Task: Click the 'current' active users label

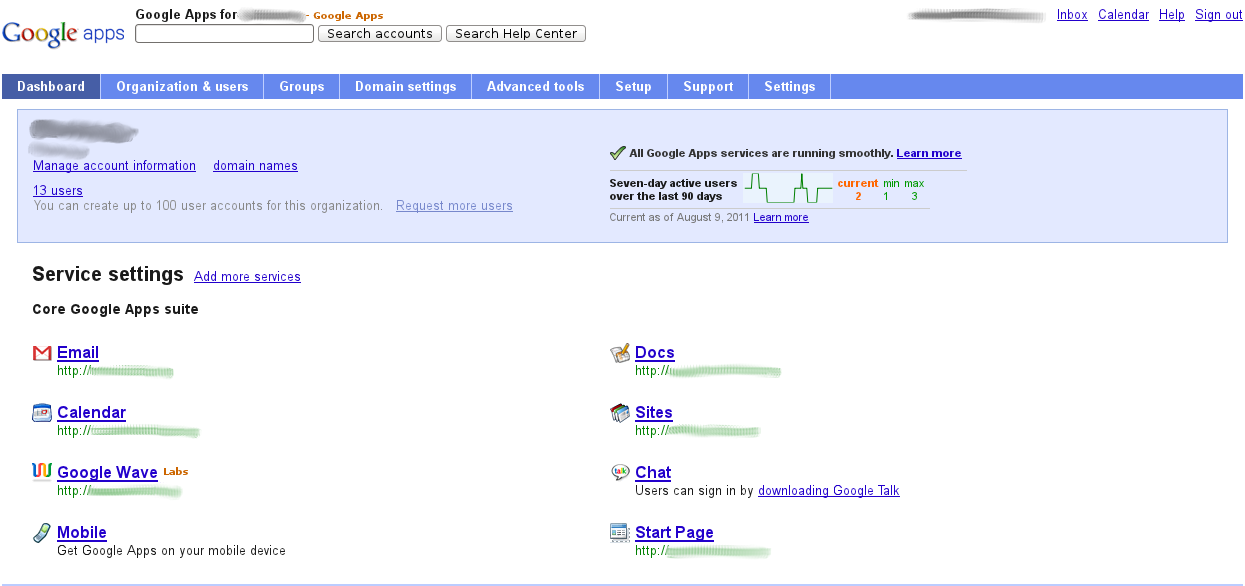Action: tap(858, 183)
